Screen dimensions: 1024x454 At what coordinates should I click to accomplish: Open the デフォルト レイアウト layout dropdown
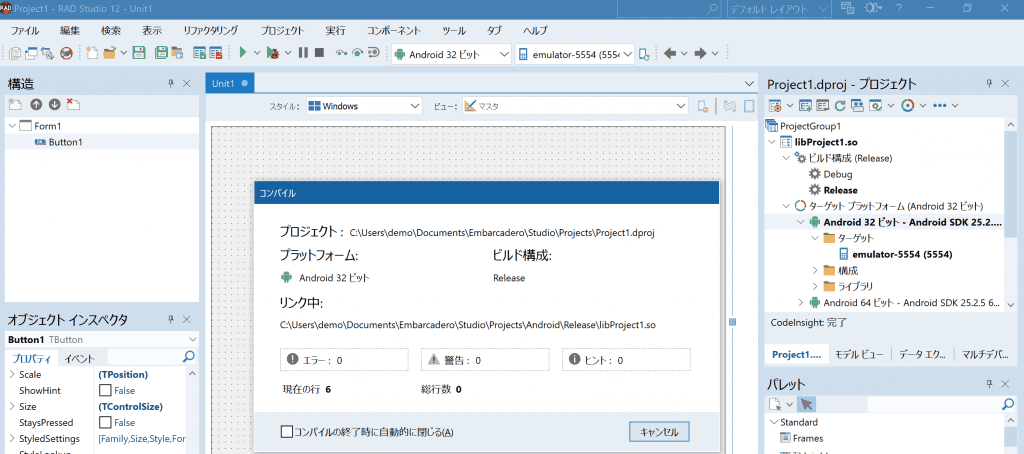coord(778,9)
